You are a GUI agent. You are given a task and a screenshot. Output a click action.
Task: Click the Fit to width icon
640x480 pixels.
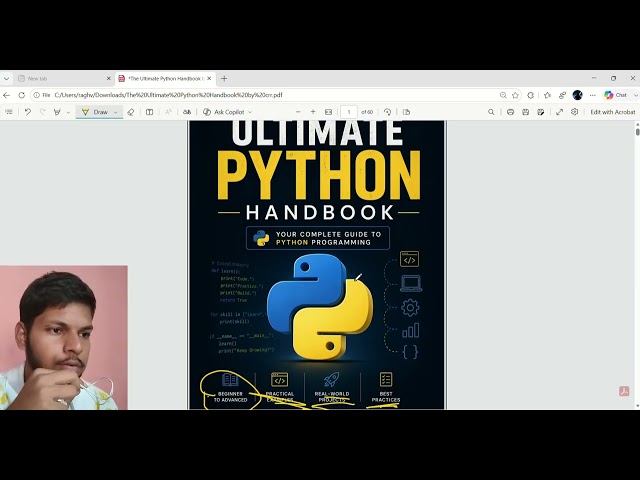click(328, 112)
